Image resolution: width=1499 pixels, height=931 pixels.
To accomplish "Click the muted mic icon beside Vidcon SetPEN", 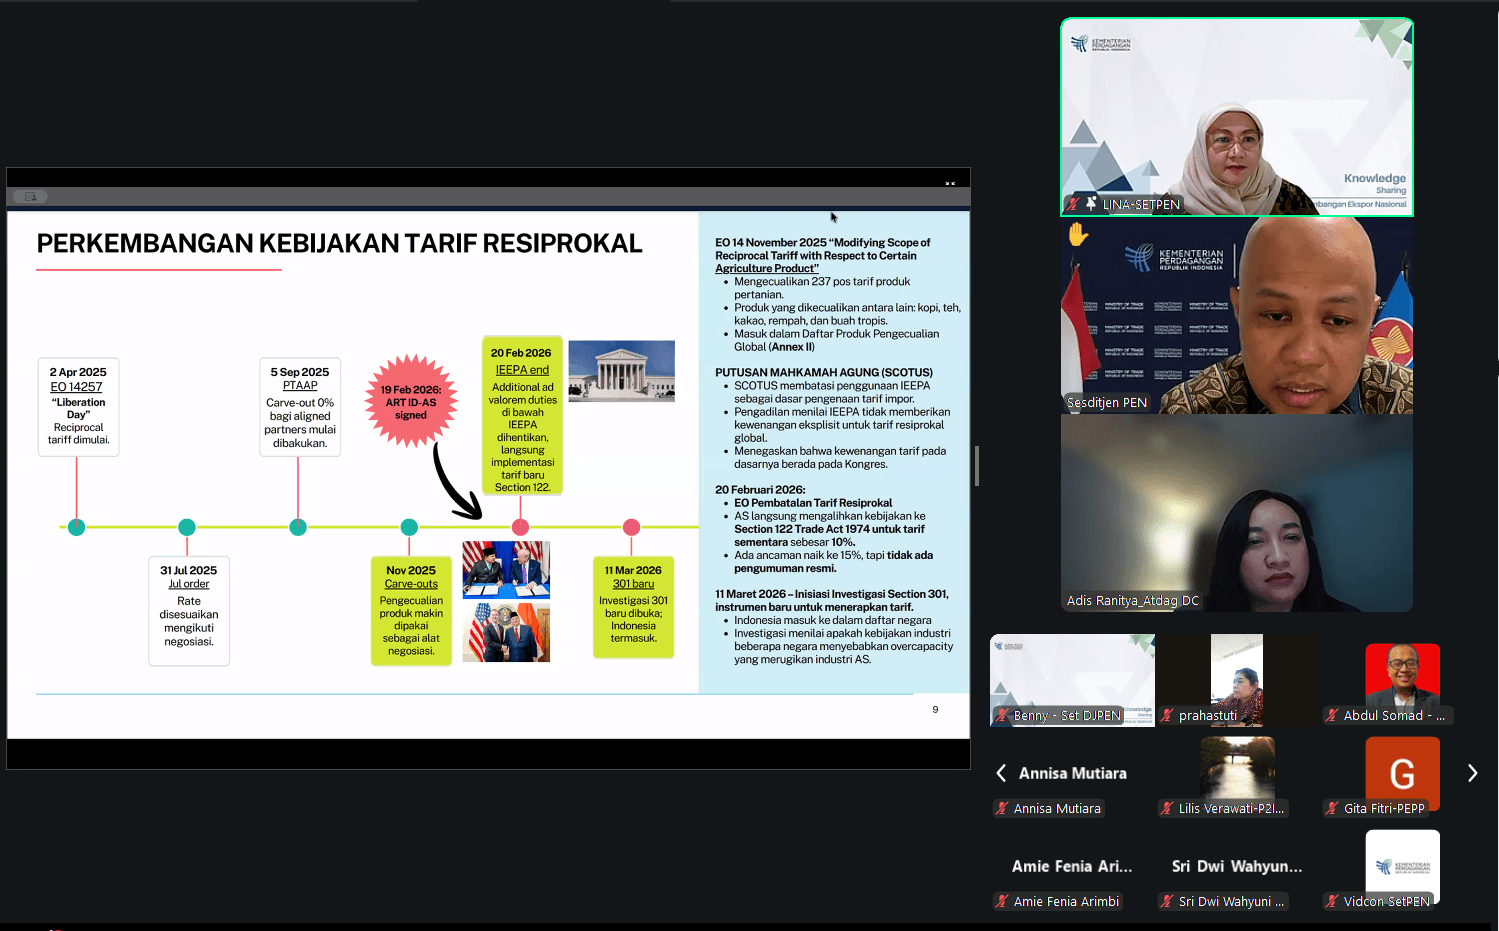I will click(1332, 901).
